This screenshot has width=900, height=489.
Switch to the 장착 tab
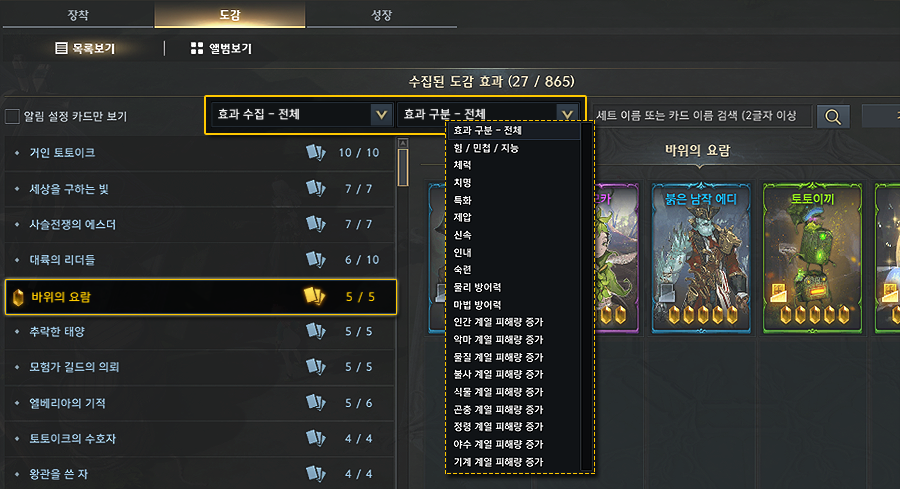[x=78, y=15]
